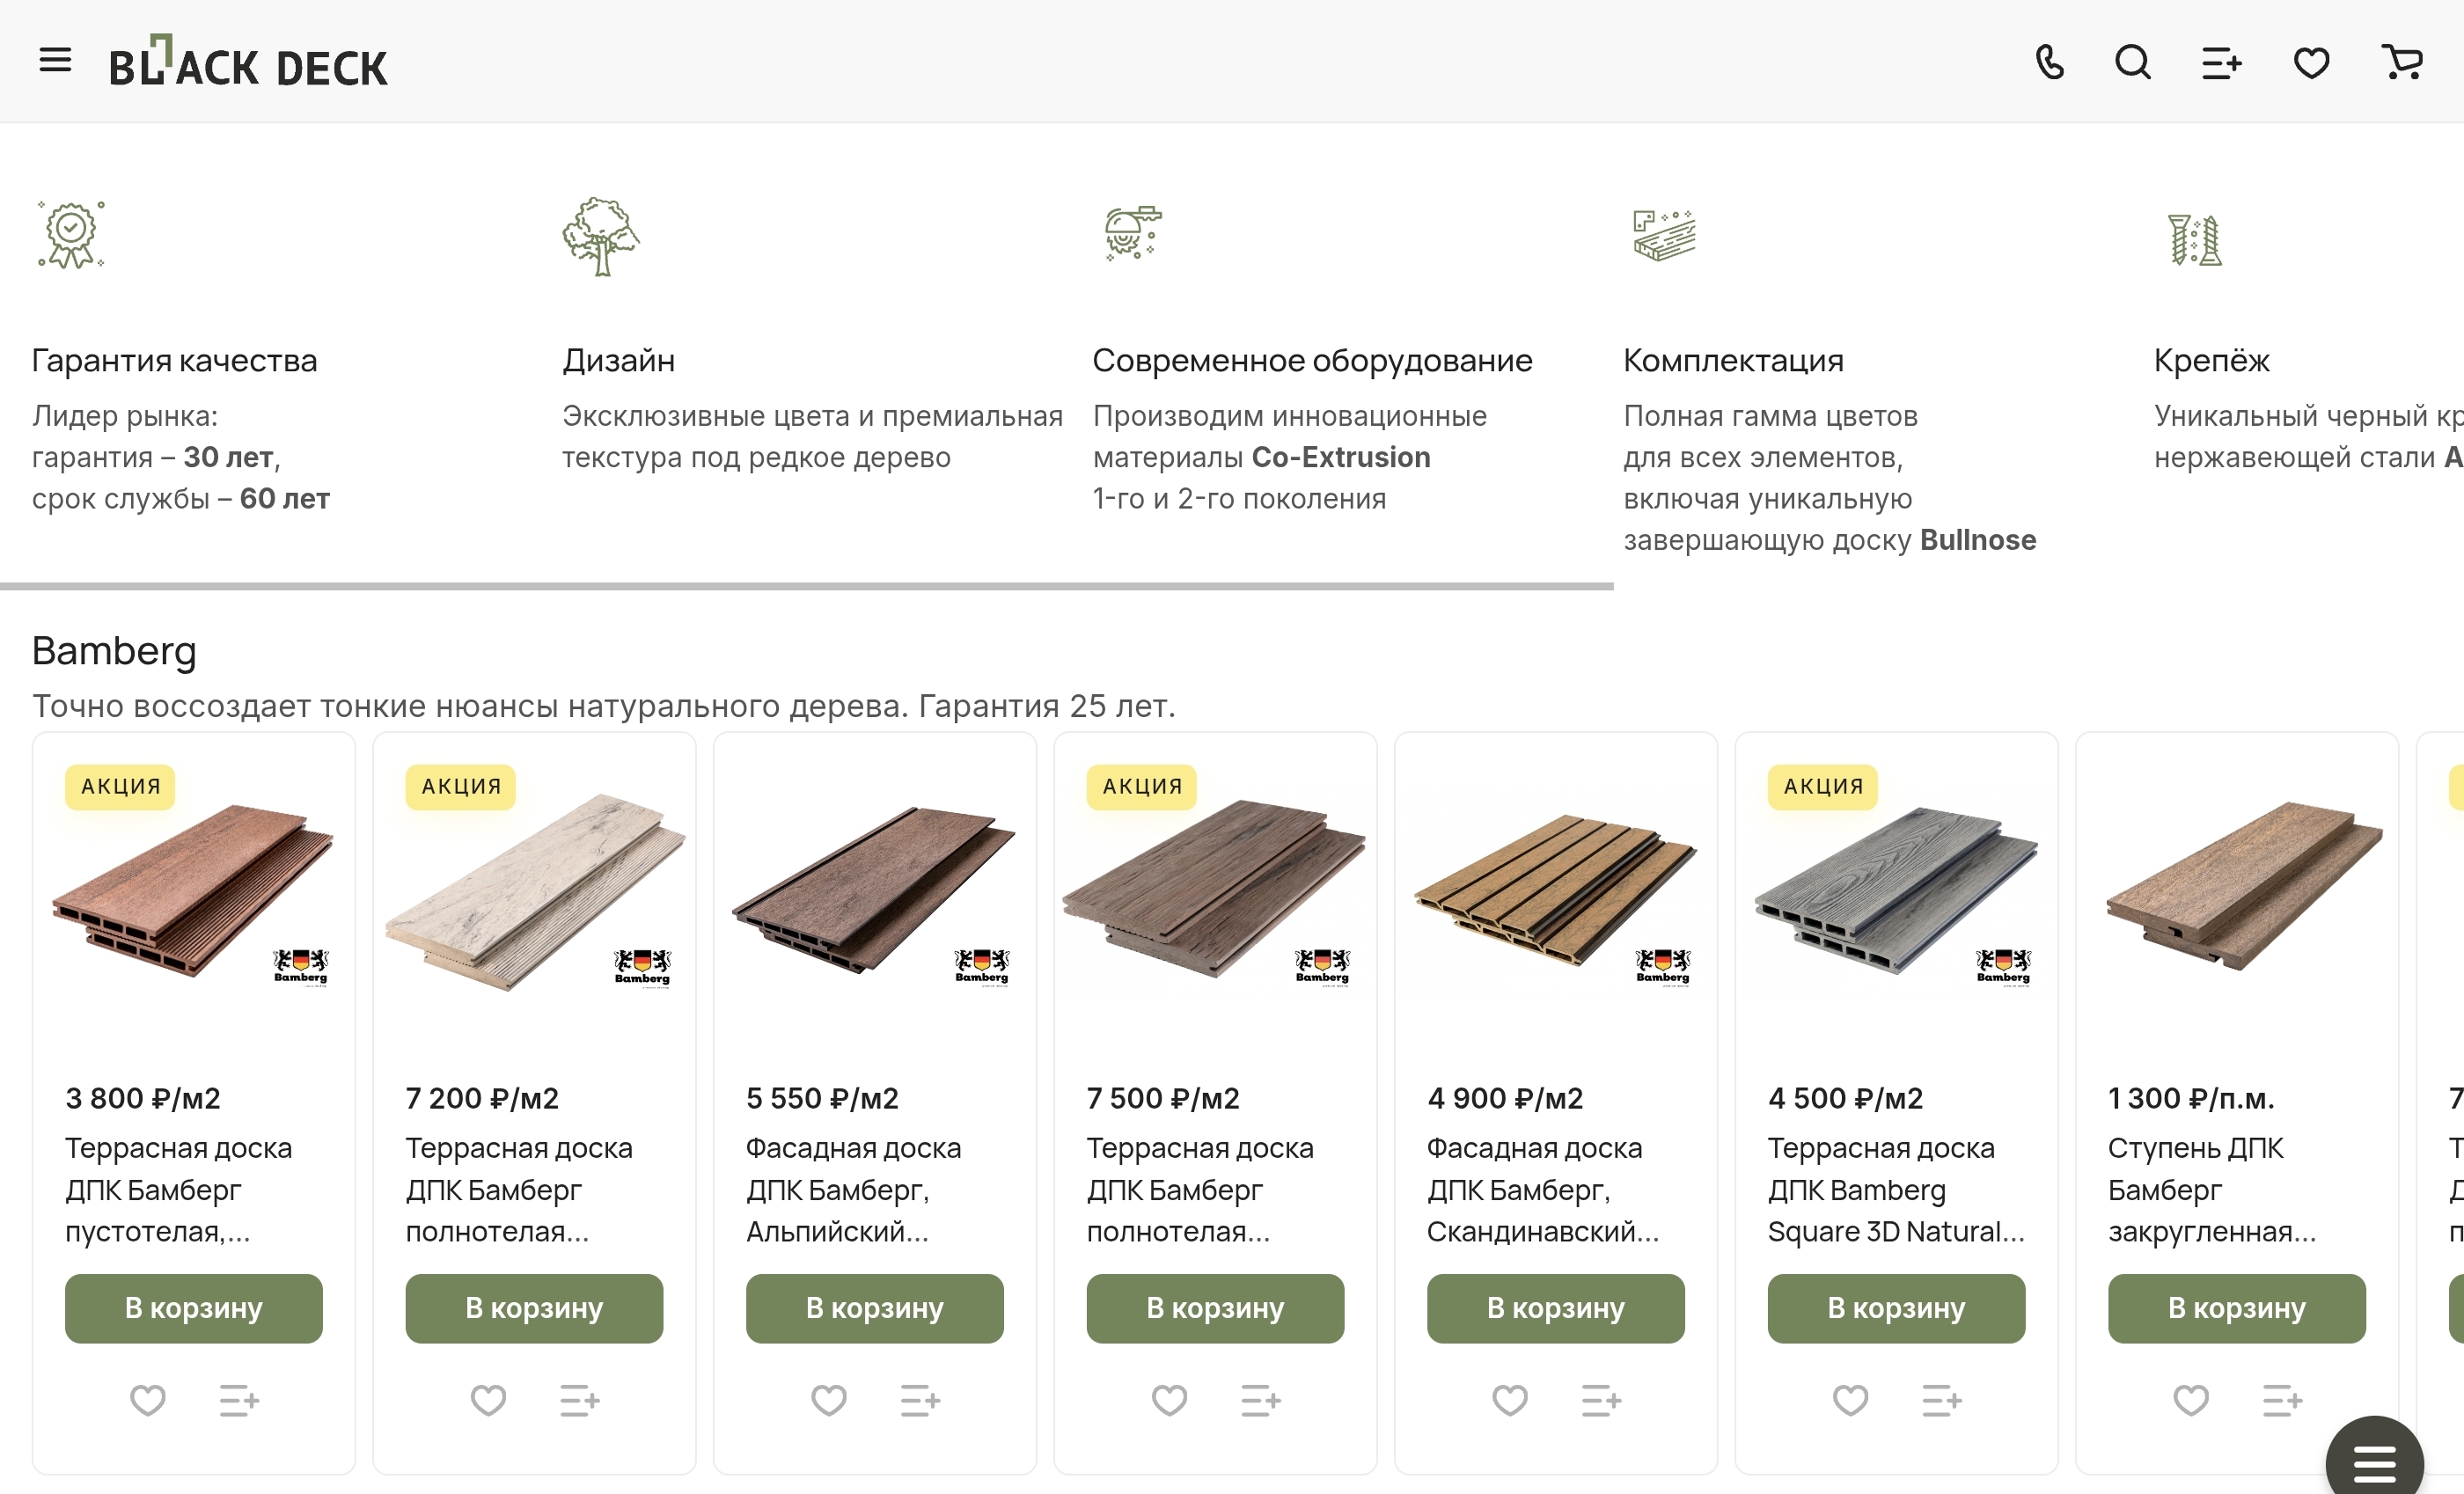Open the Square 3D Natural board title

pyautogui.click(x=1896, y=1189)
